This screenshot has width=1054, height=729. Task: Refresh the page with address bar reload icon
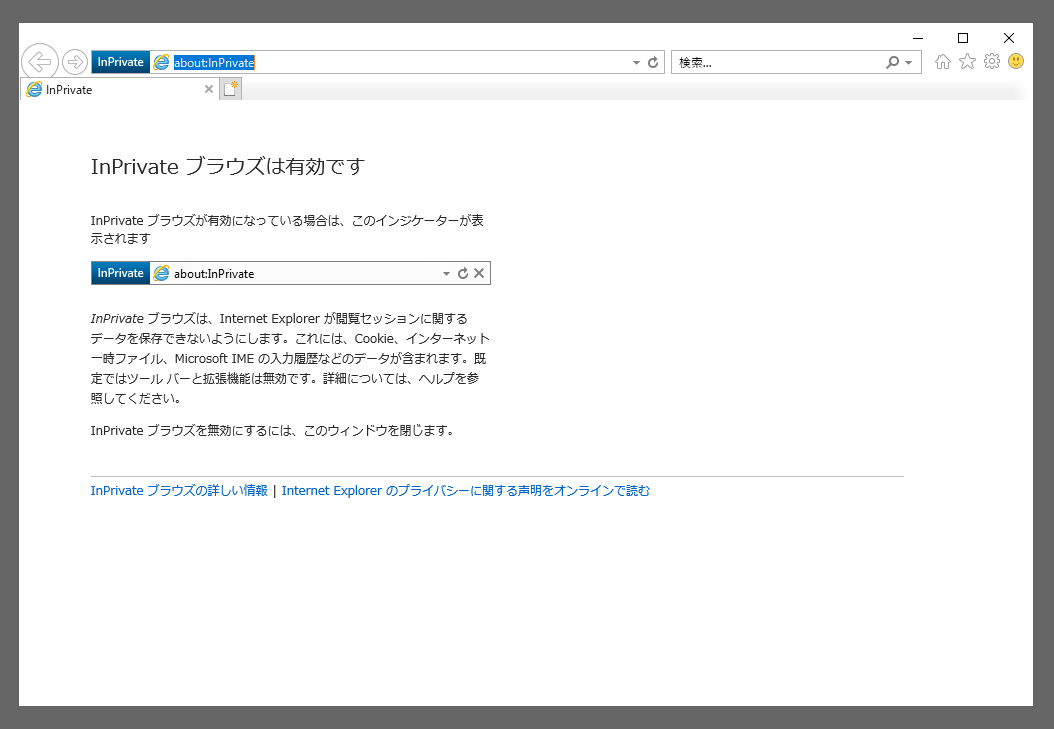click(653, 62)
